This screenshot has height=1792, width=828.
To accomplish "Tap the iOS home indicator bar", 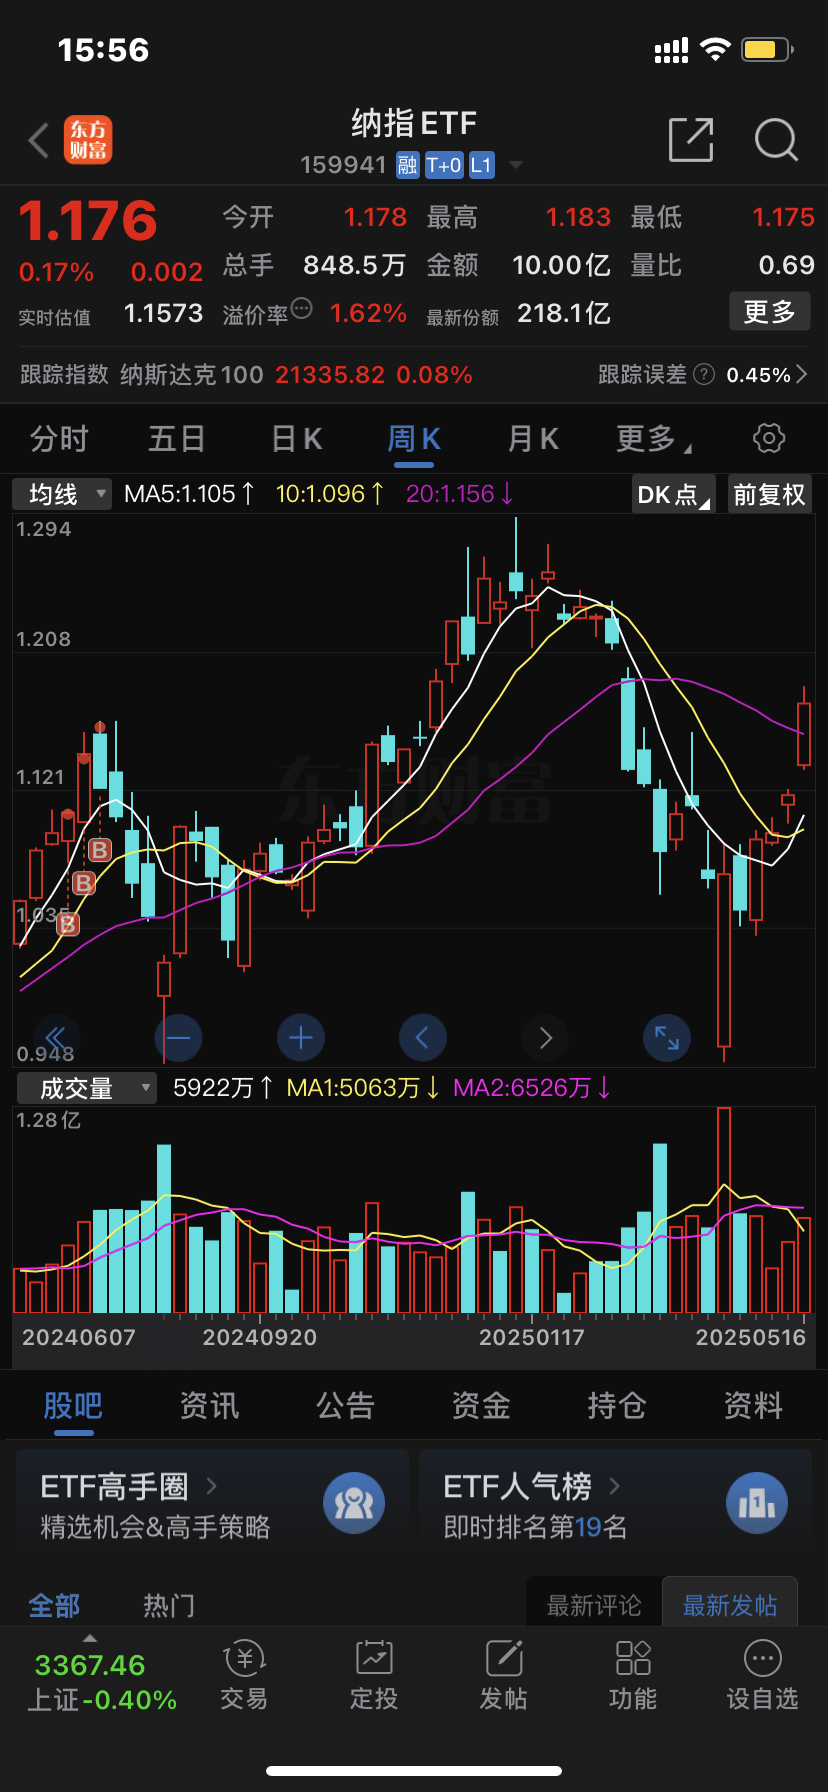I will [x=414, y=1771].
